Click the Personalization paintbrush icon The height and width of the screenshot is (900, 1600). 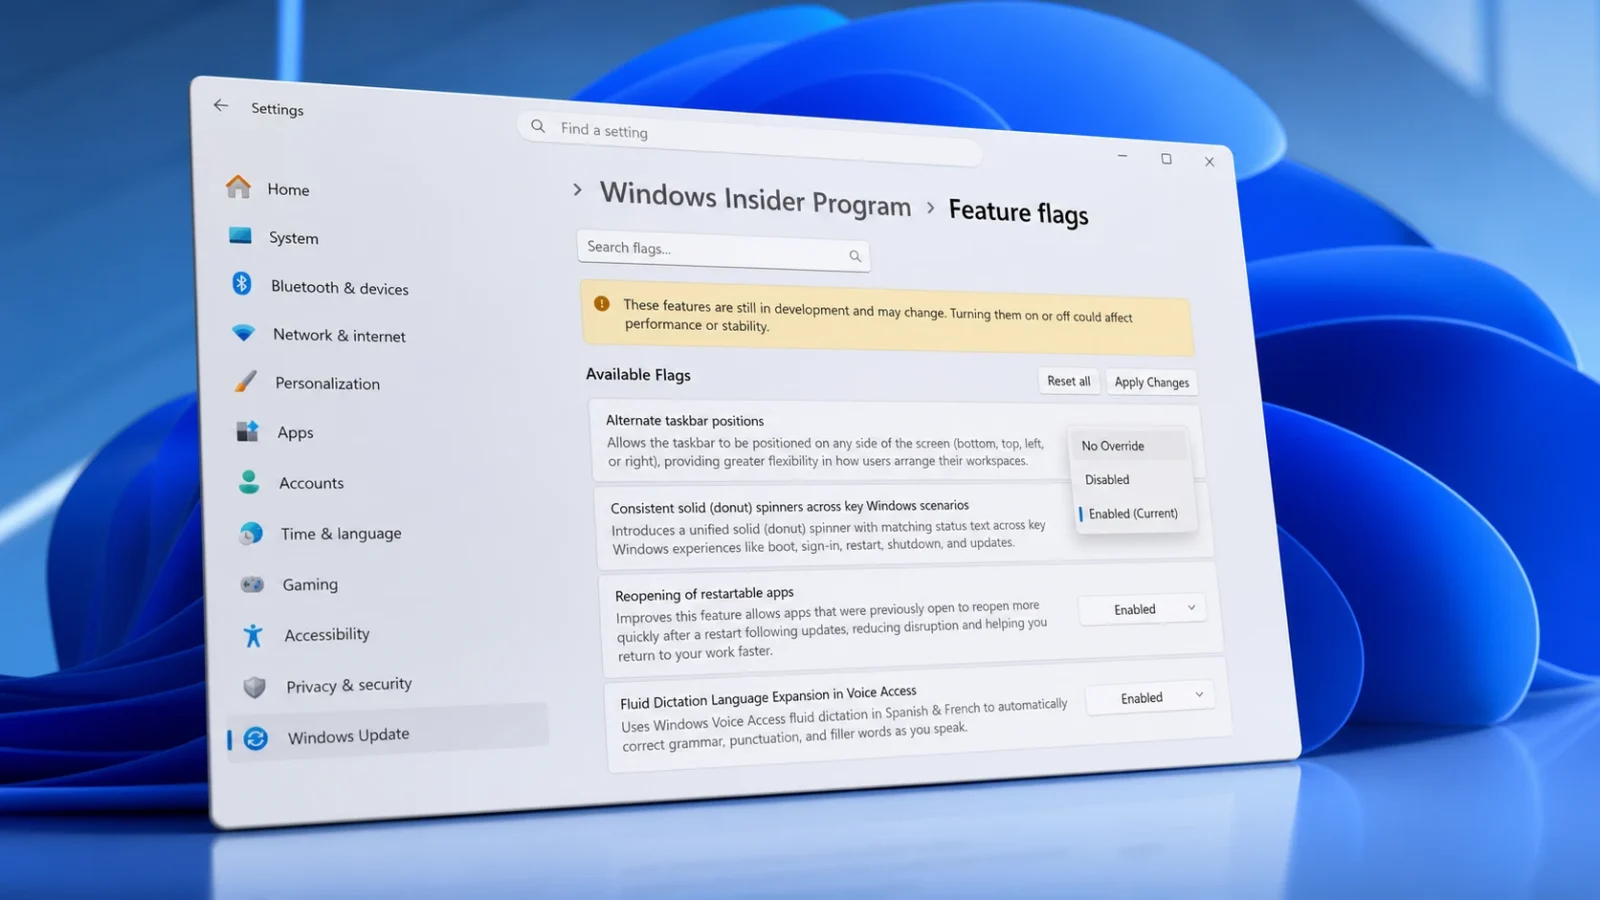245,381
